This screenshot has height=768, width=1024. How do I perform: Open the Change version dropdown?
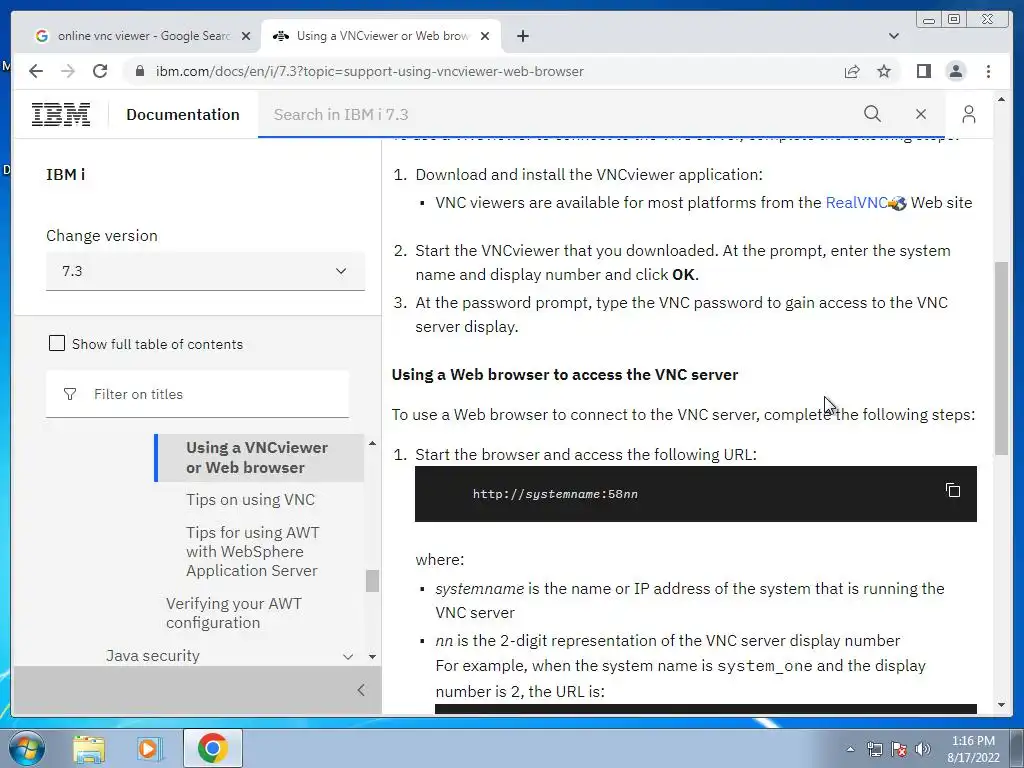click(x=205, y=271)
